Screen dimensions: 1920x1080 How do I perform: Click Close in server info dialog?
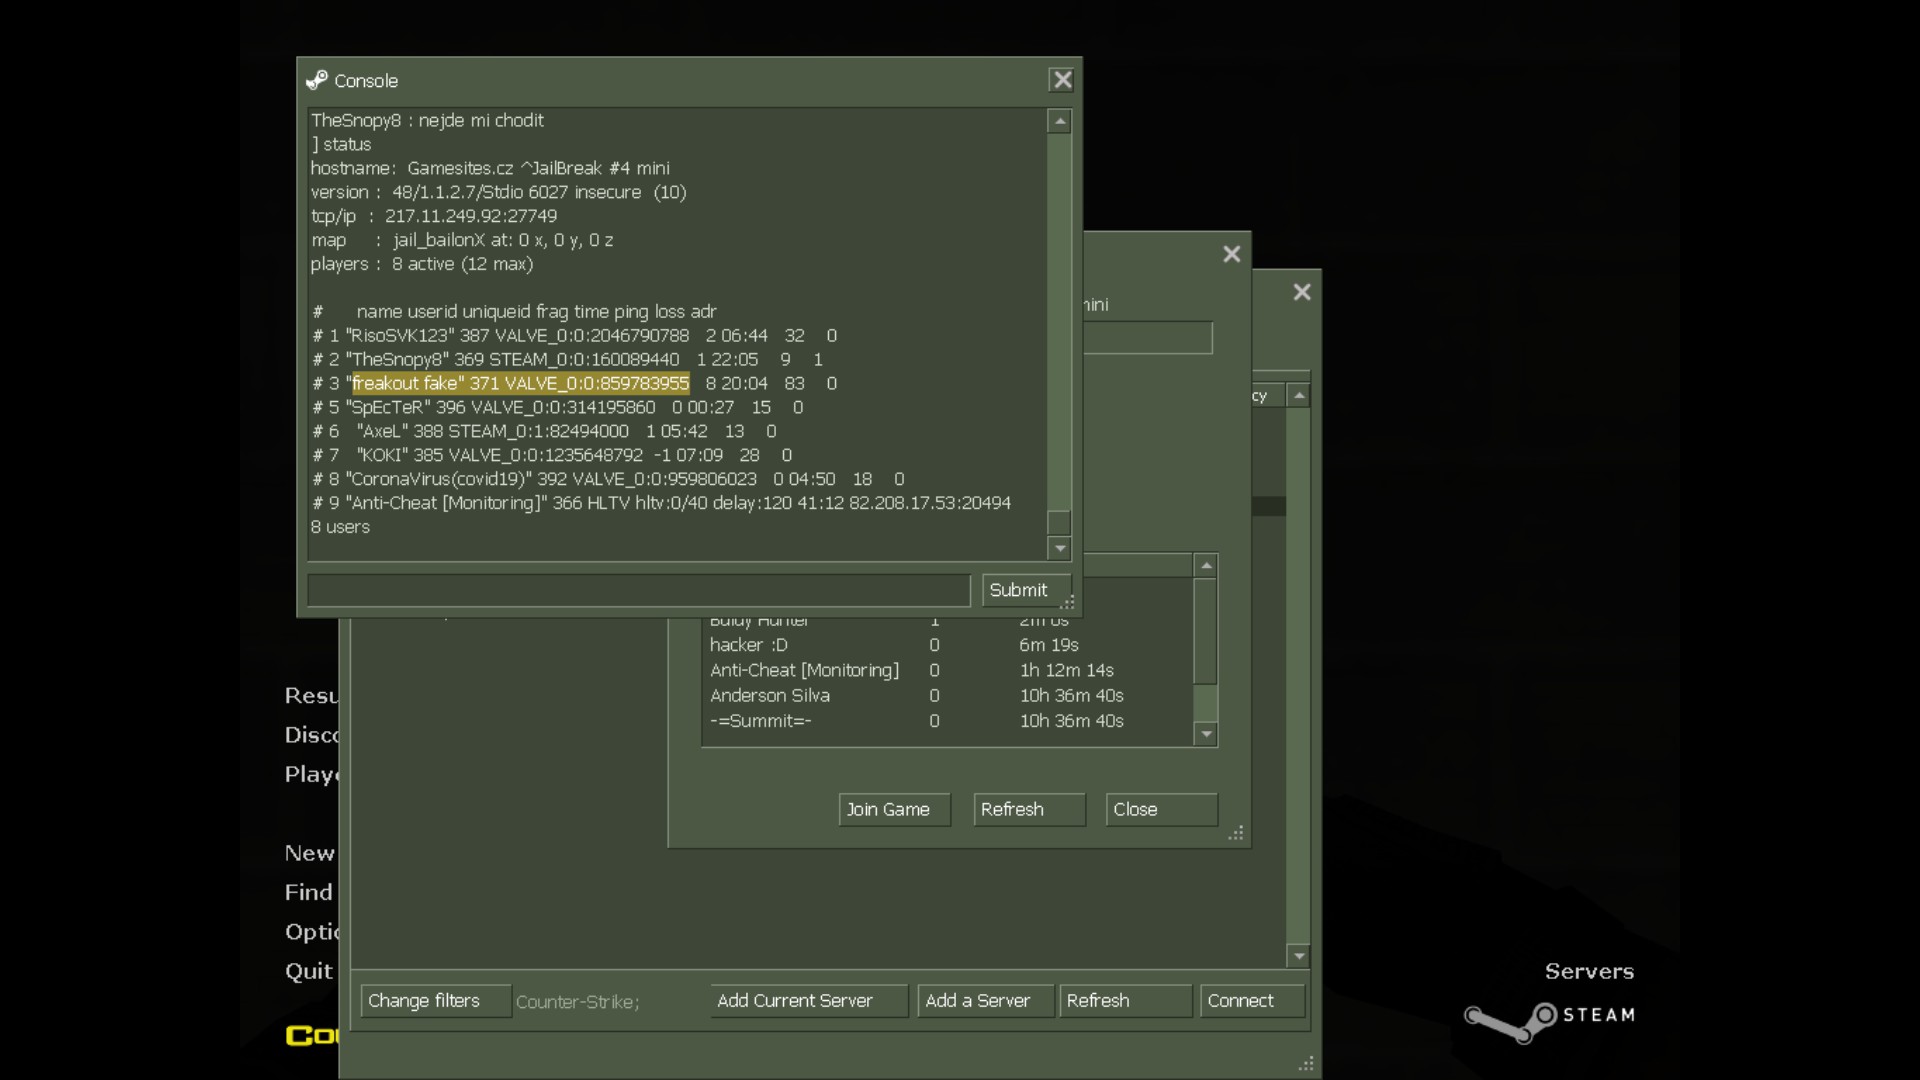click(x=1161, y=809)
